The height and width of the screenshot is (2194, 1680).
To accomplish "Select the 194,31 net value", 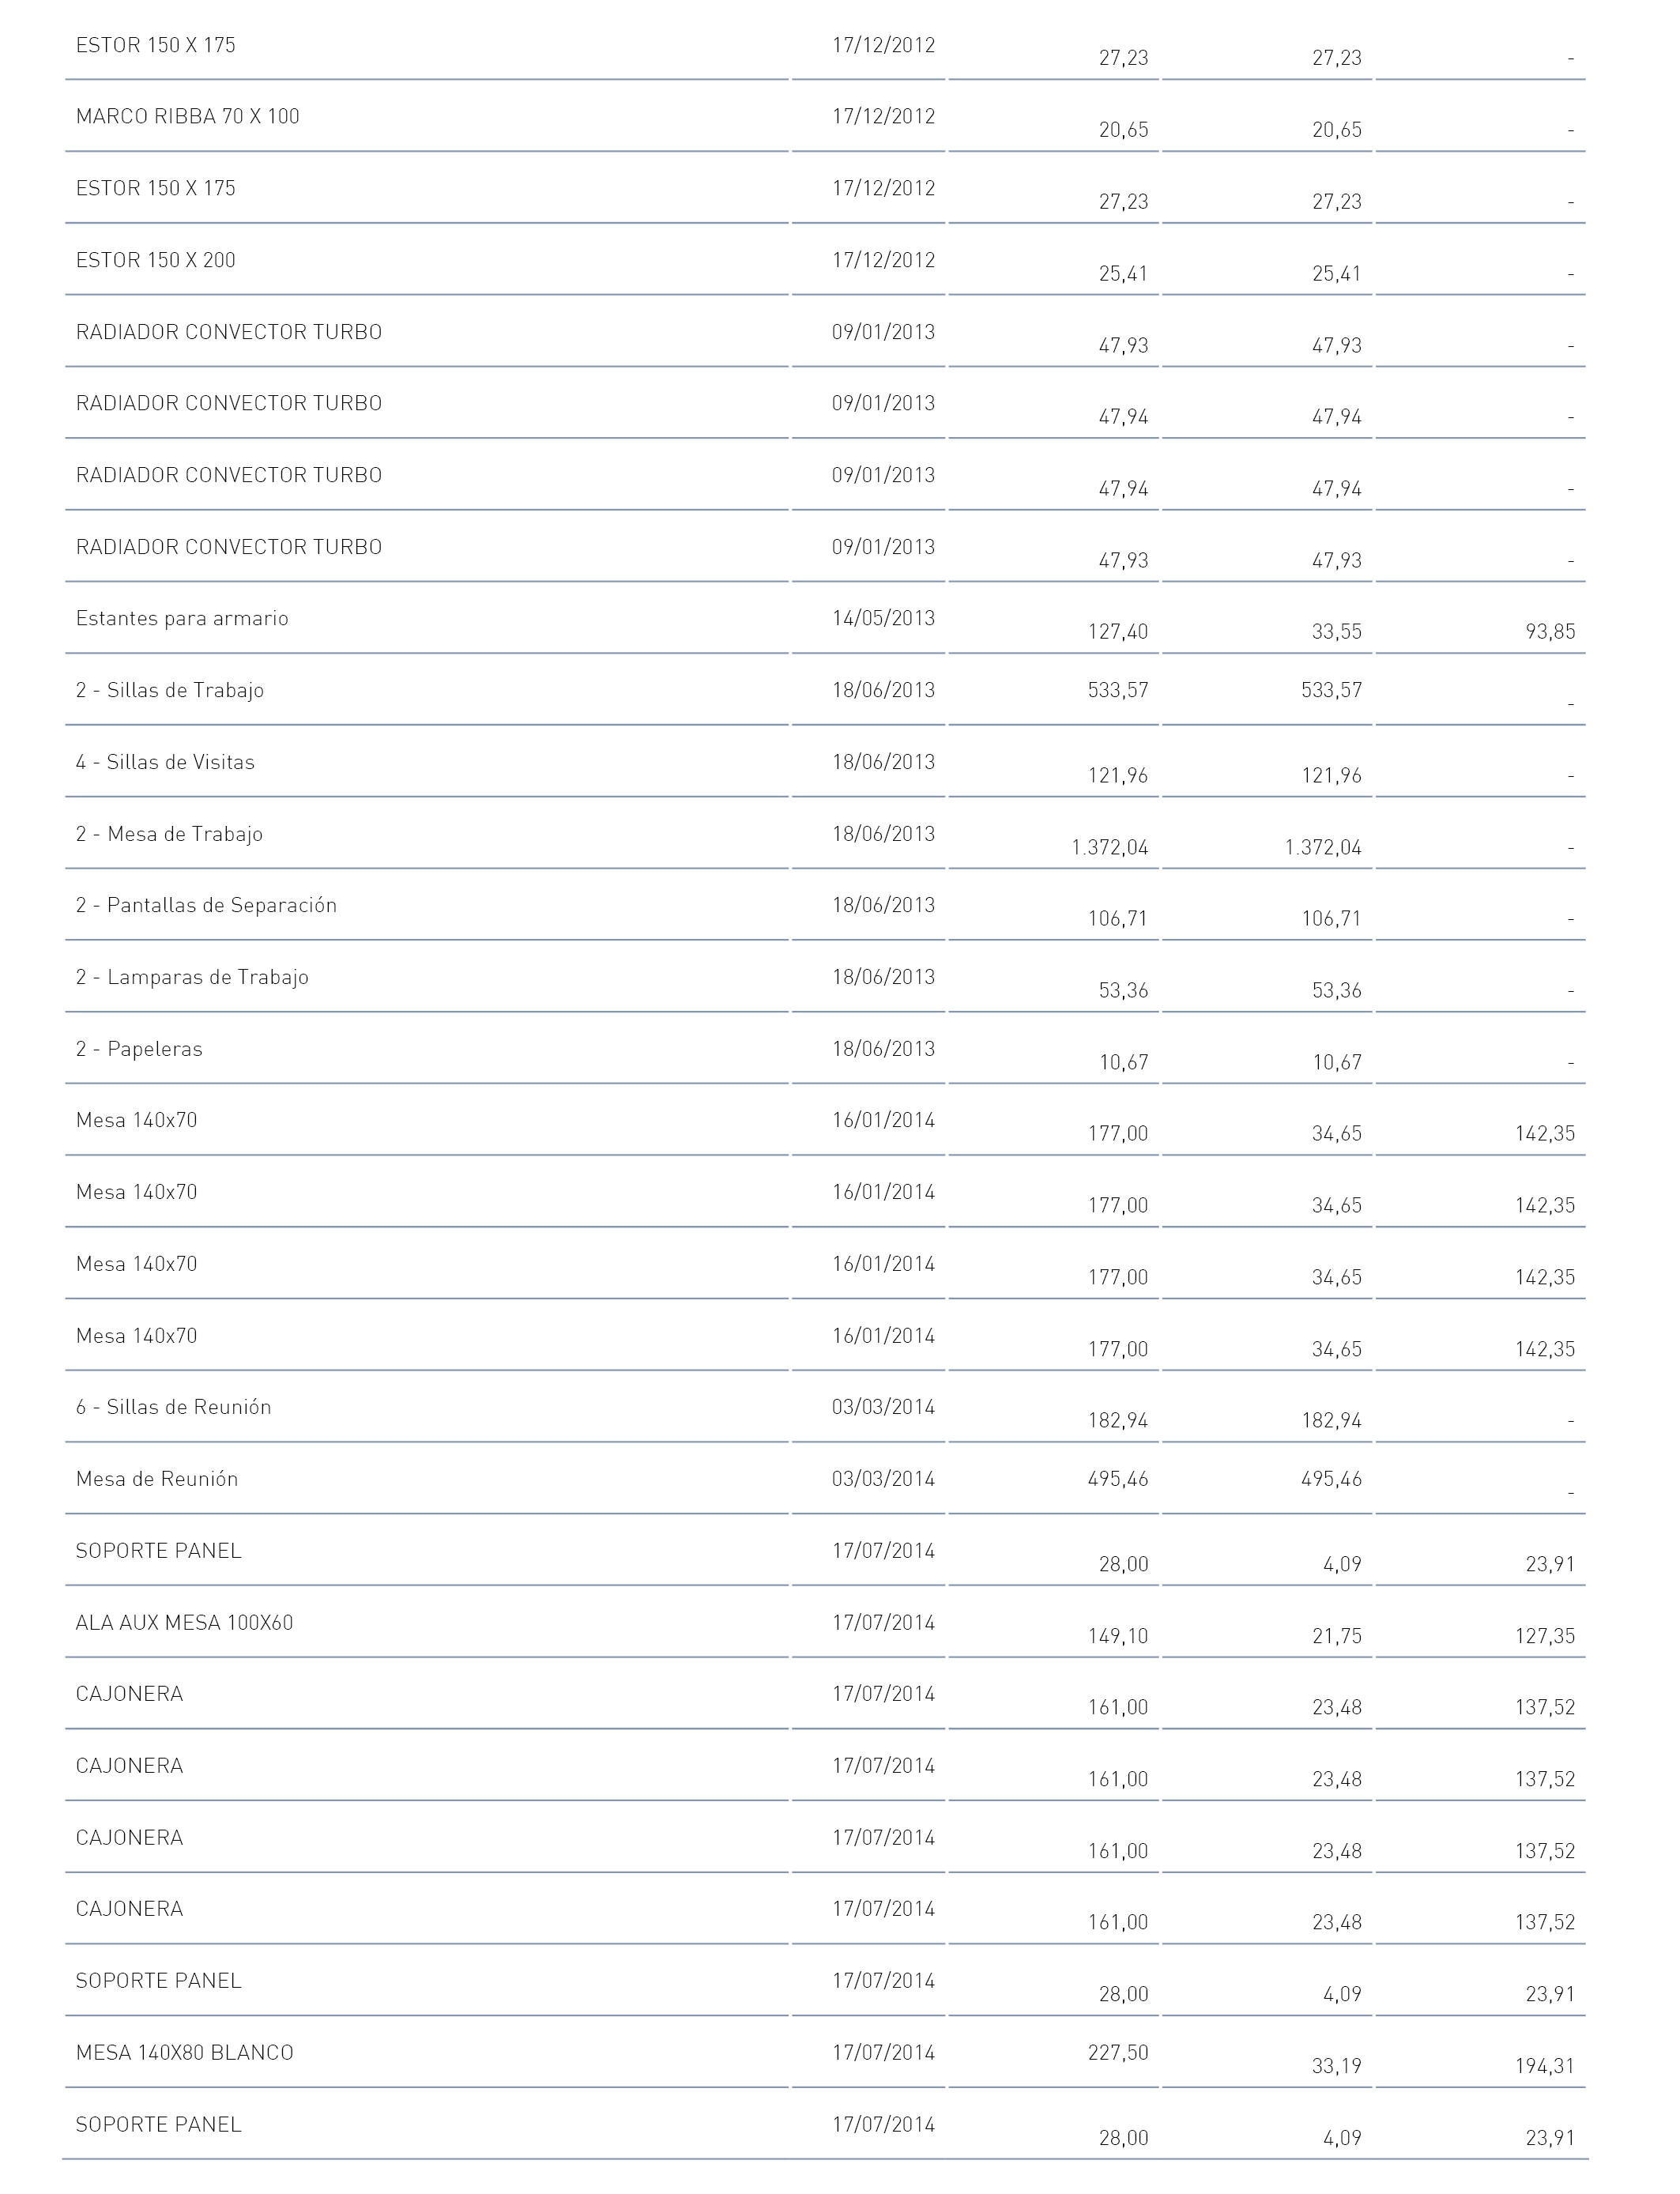I will coord(1545,2066).
